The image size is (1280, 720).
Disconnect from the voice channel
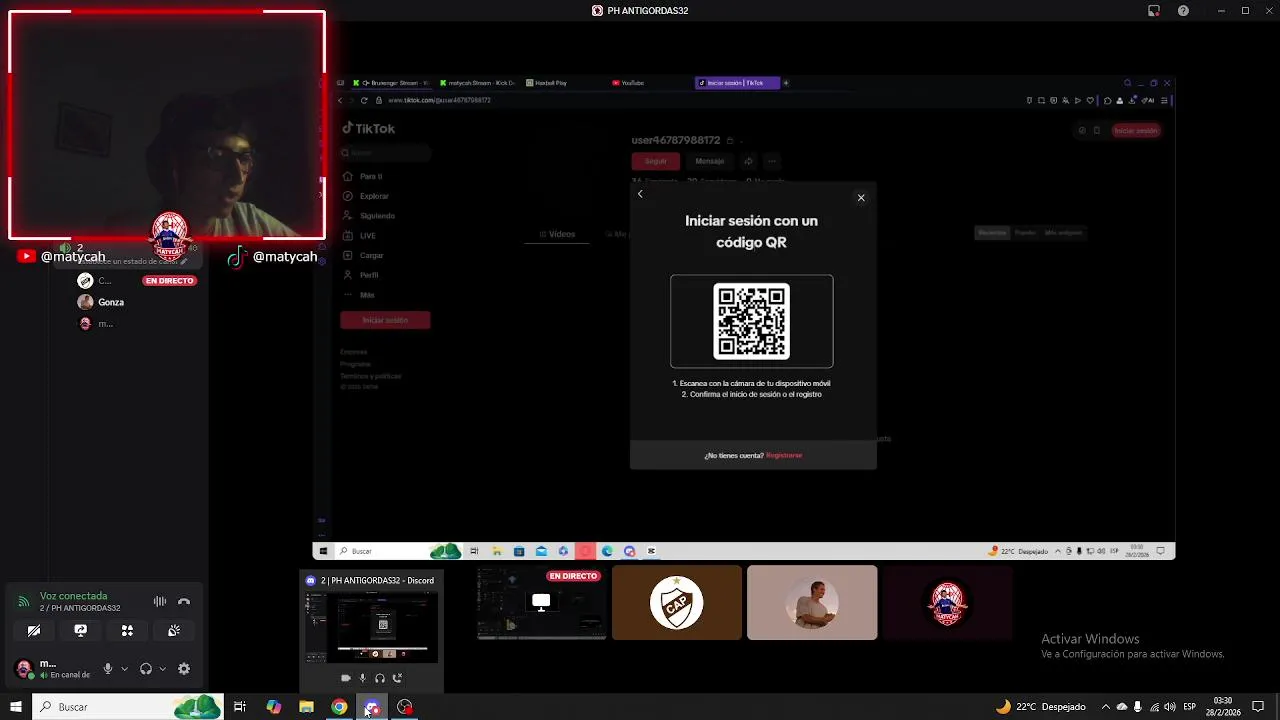pos(184,601)
